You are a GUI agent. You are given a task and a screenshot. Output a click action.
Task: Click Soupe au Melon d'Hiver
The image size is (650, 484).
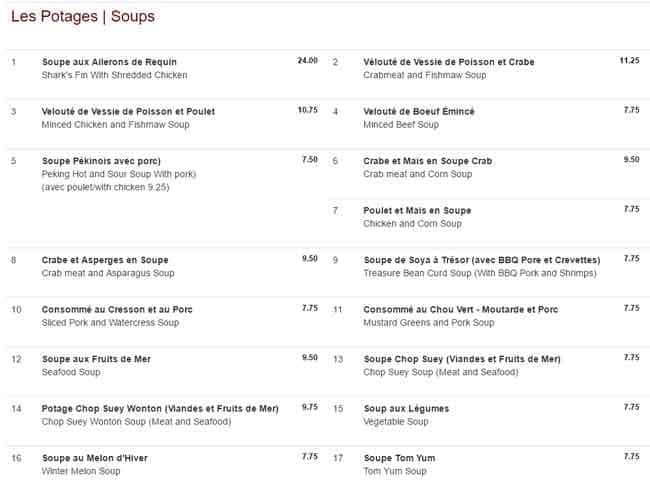(98, 458)
